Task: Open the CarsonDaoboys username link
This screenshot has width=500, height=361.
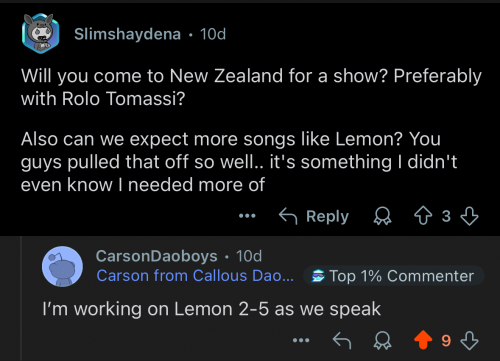Action: pos(156,256)
